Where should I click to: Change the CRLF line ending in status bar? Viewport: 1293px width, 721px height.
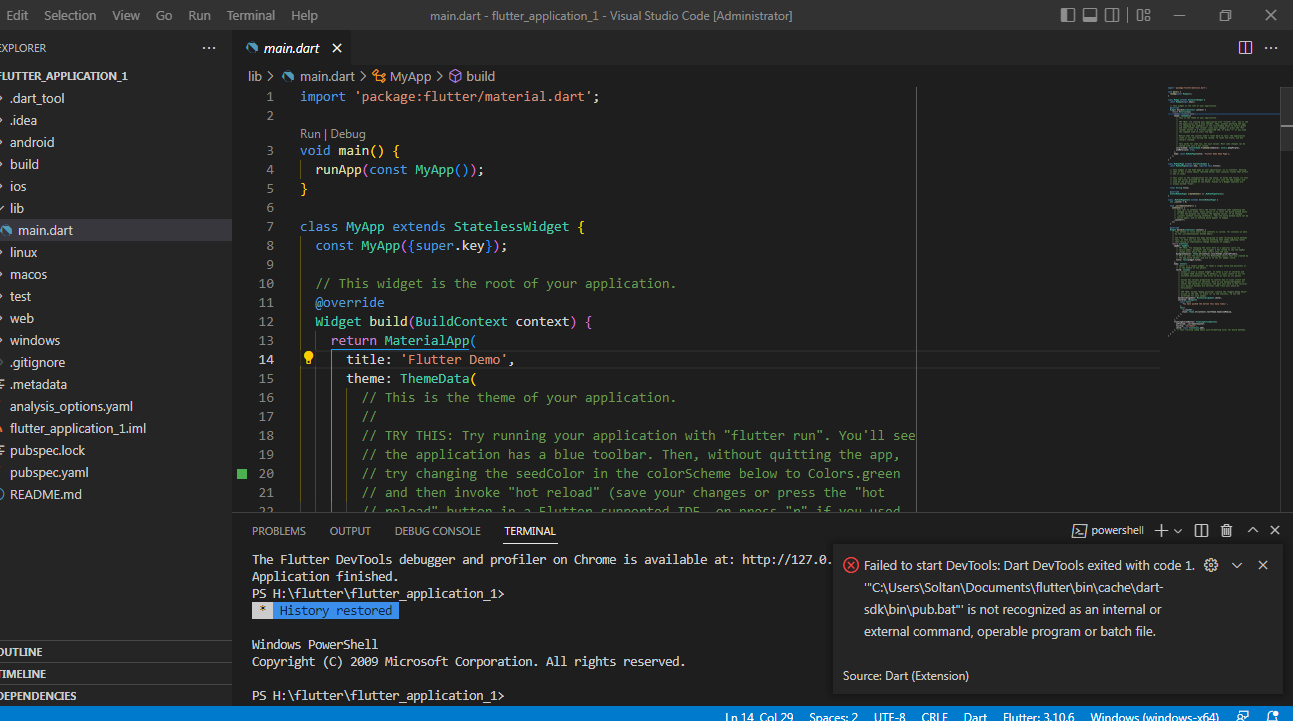(x=935, y=716)
